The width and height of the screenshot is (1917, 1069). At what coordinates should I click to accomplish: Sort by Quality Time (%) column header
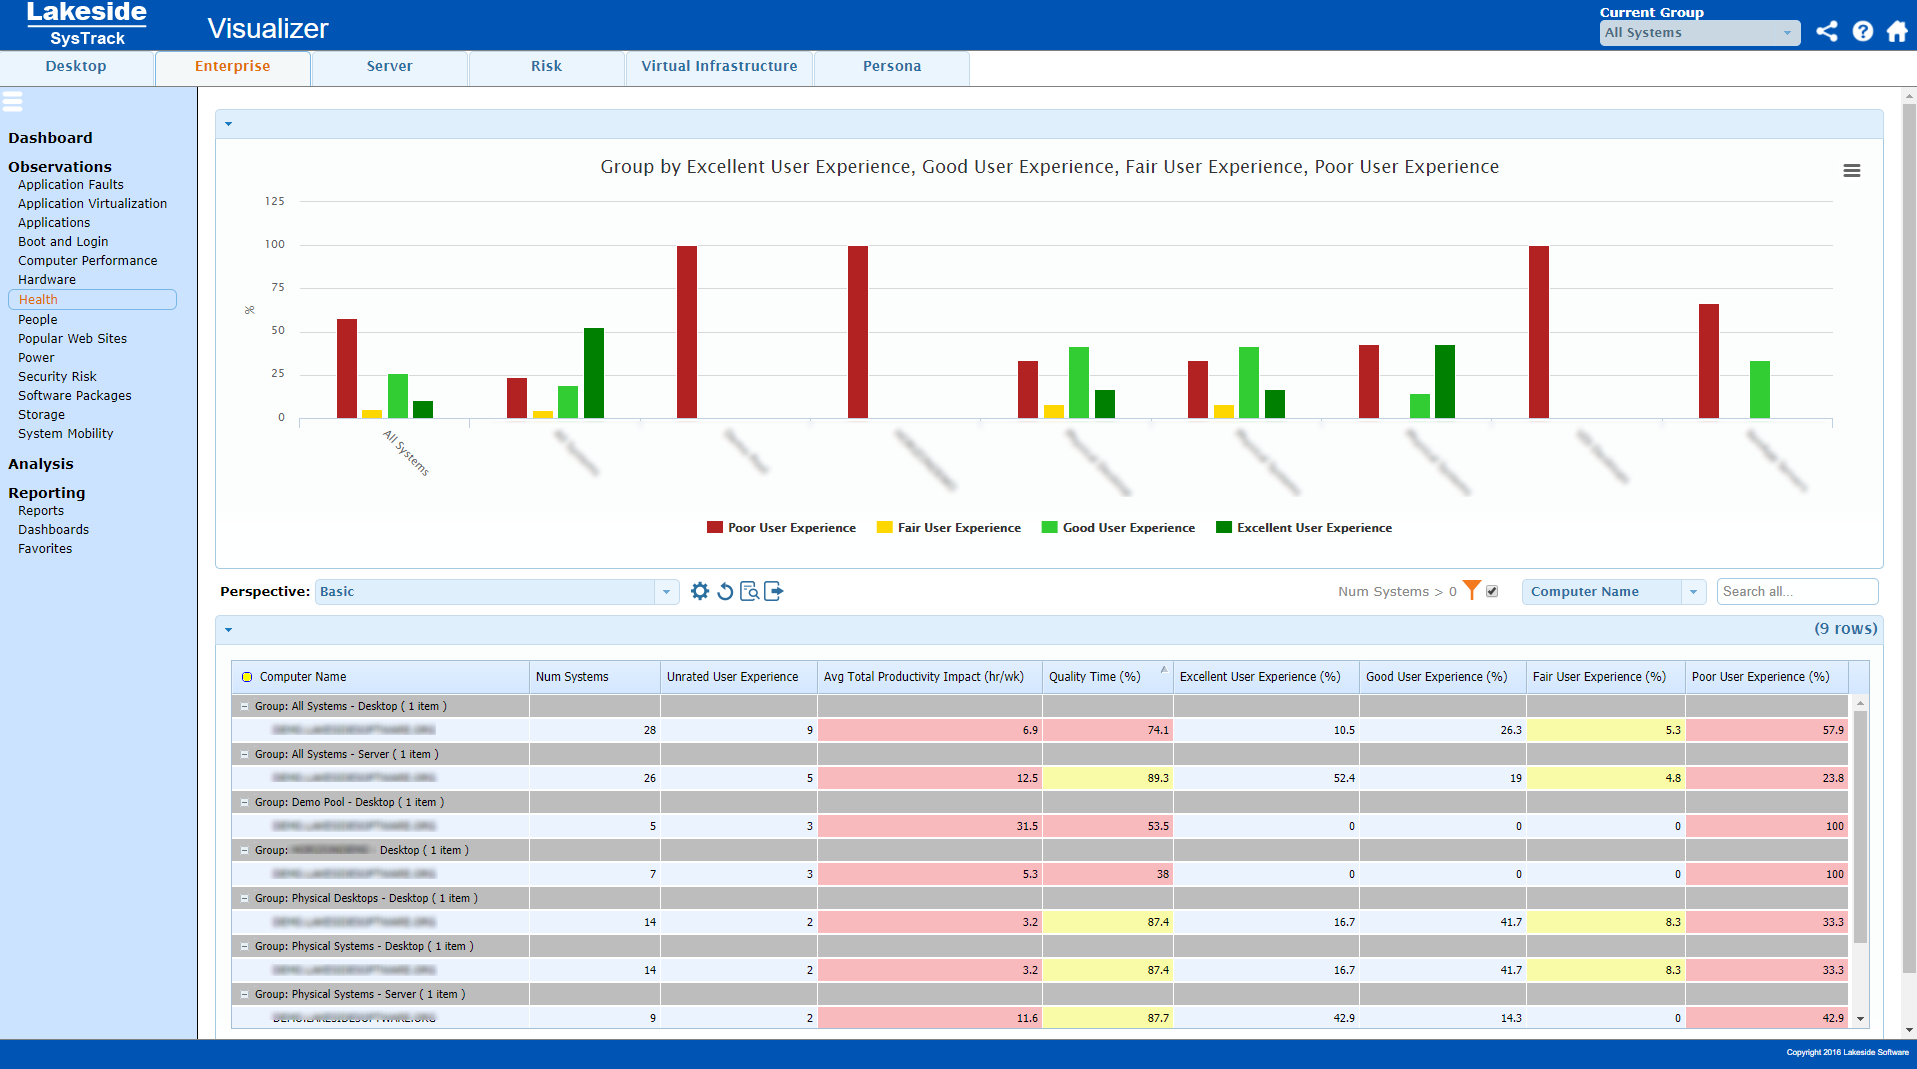coord(1107,677)
